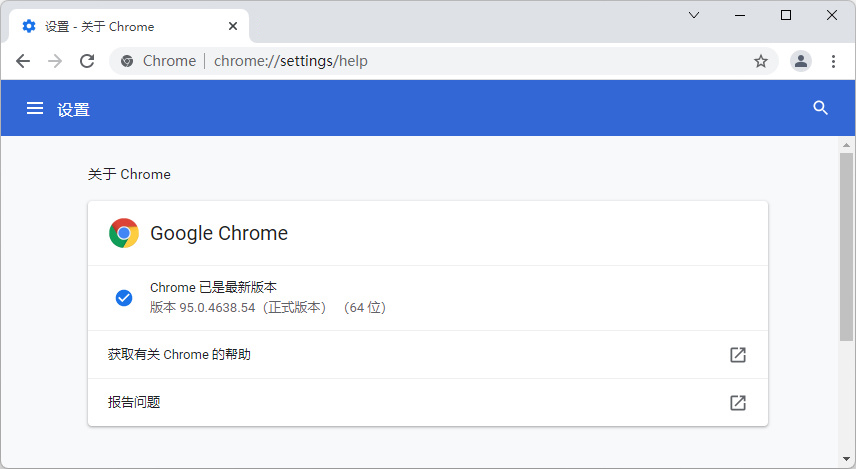Click the 设置 header title
856x469 pixels.
pos(73,110)
